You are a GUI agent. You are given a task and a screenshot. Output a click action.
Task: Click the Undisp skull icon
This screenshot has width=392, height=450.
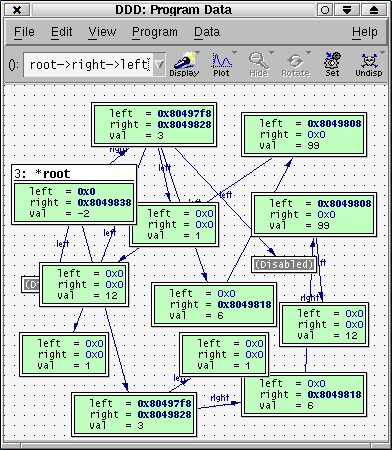pyautogui.click(x=369, y=61)
